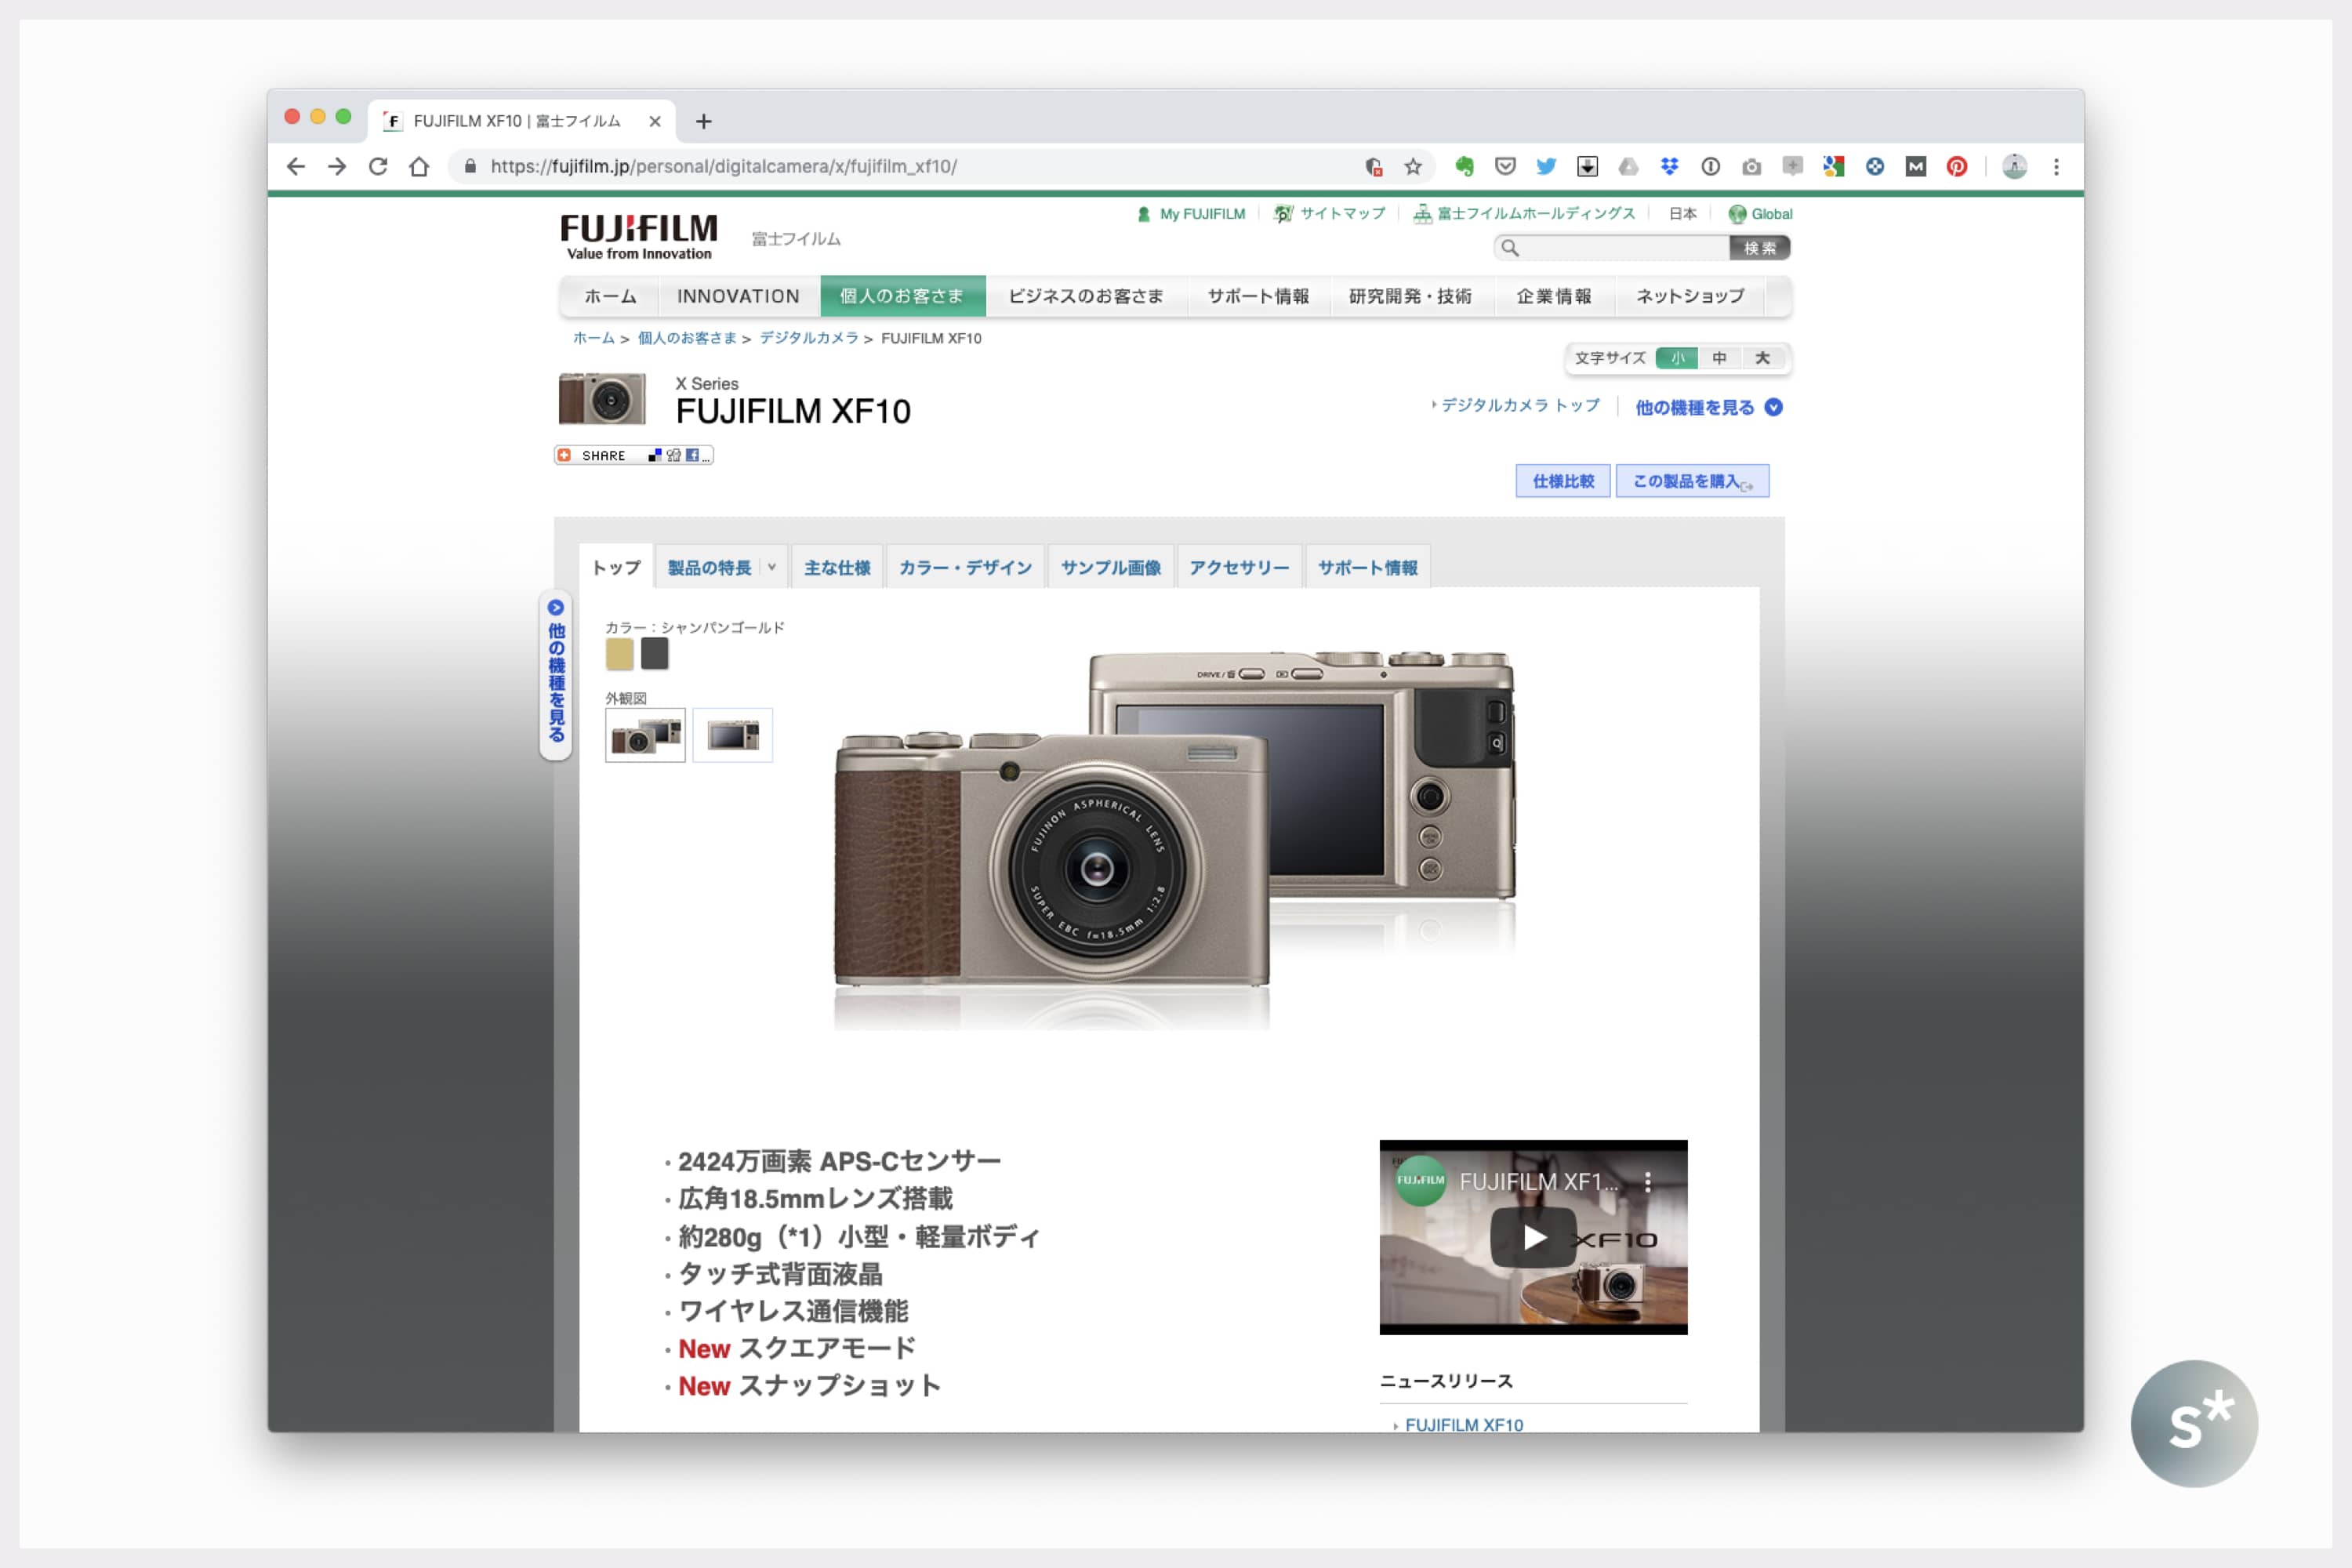Open the vertical 他の機種を見る side panel

(x=556, y=675)
